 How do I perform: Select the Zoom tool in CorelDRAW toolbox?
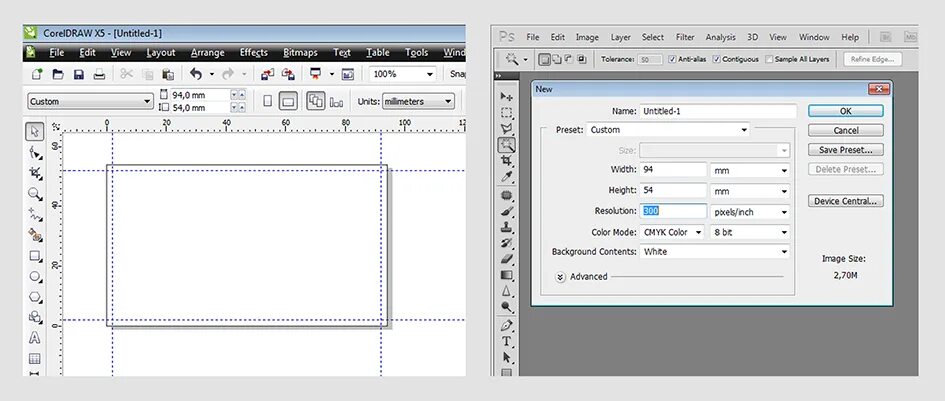pos(35,194)
